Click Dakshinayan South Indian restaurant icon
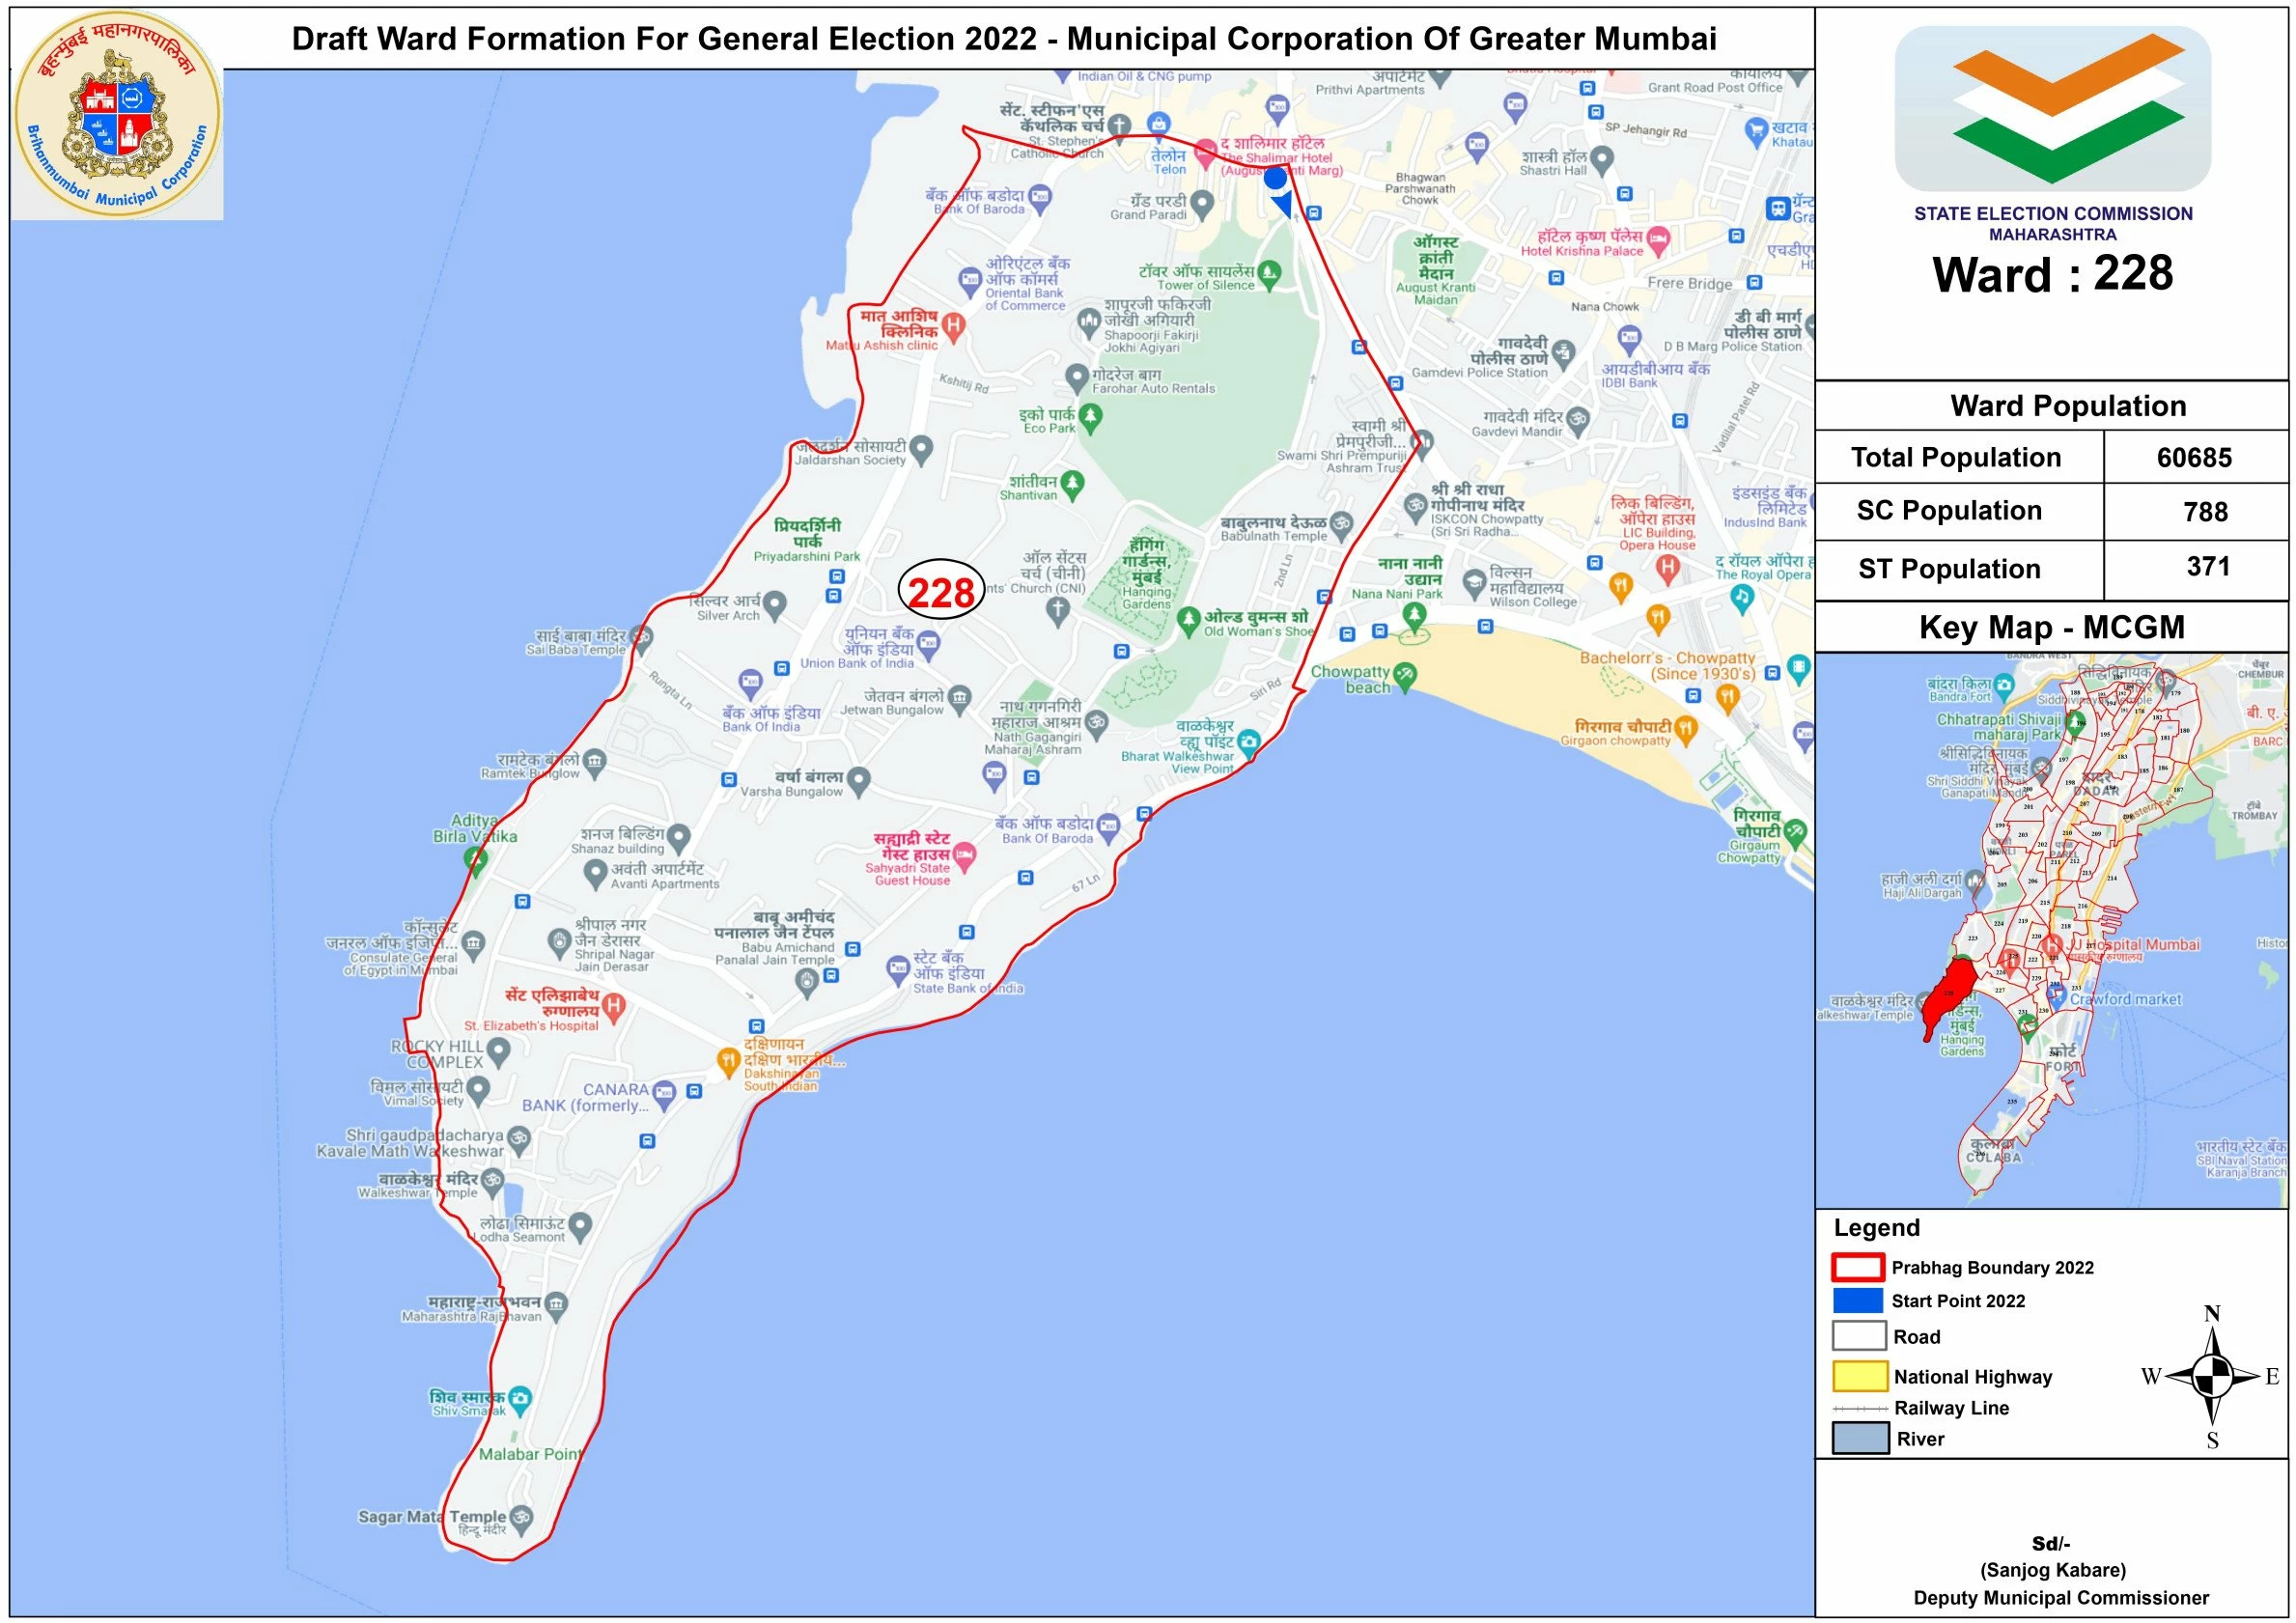The image size is (2296, 1623). 728,1060
